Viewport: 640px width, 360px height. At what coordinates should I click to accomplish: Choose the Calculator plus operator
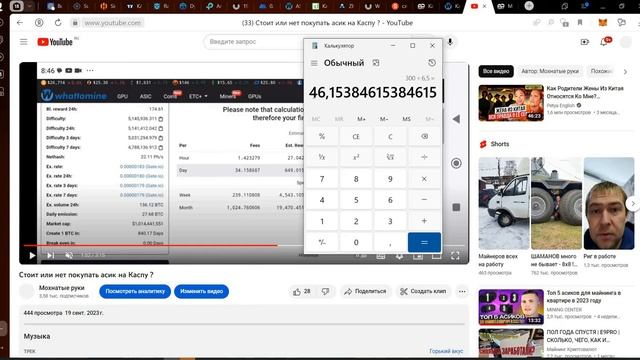(424, 221)
